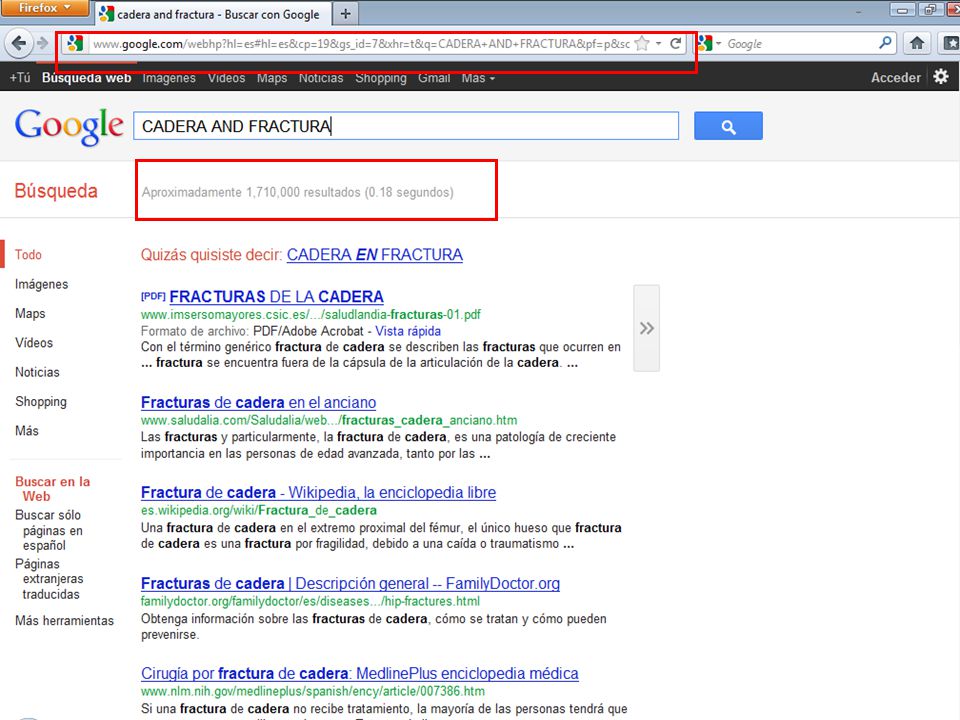Screen dimensions: 960x720
Task: Go back with the browser back arrow
Action: (x=18, y=43)
